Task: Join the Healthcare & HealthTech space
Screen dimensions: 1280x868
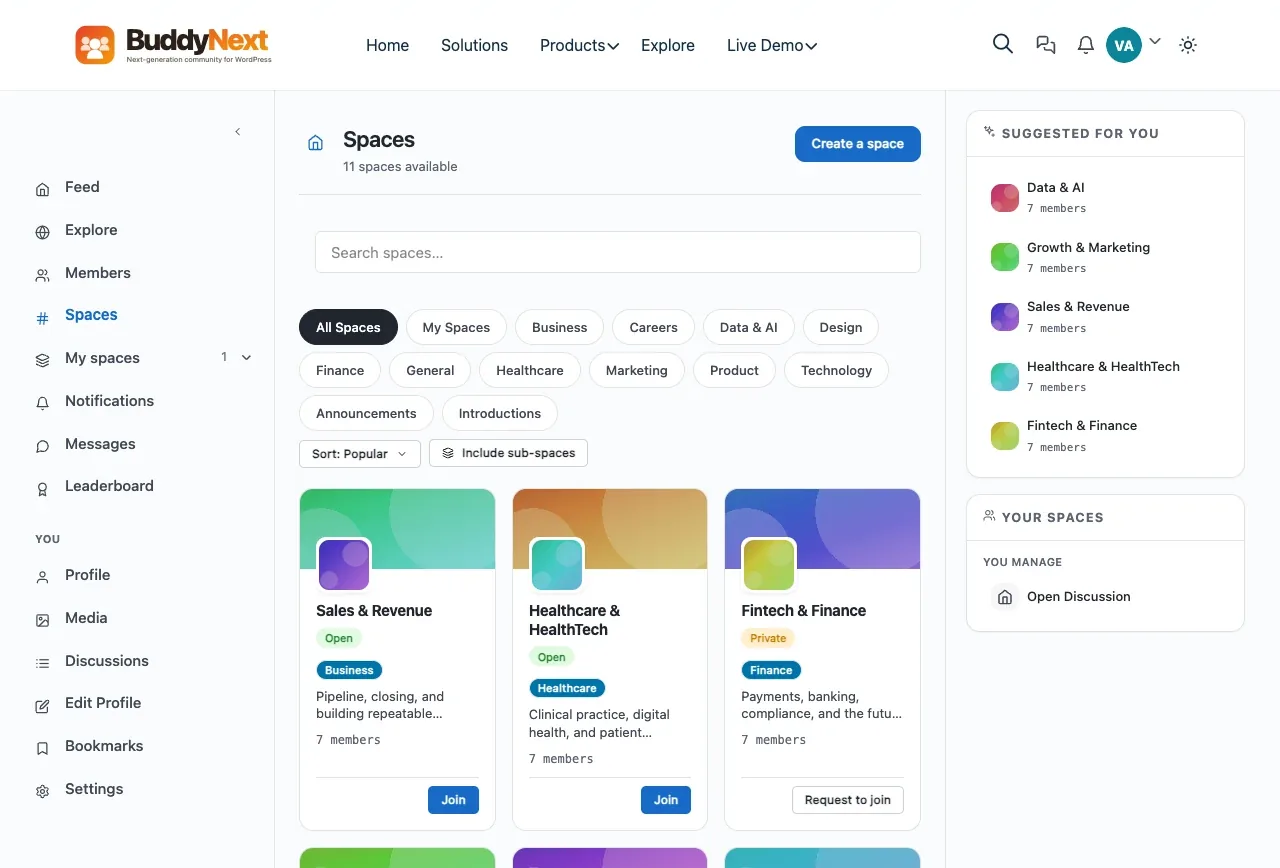Action: click(666, 800)
